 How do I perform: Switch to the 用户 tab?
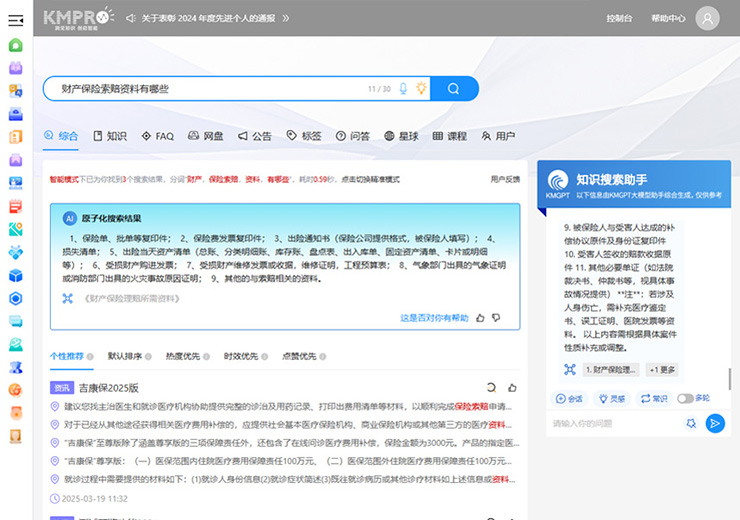pos(498,136)
